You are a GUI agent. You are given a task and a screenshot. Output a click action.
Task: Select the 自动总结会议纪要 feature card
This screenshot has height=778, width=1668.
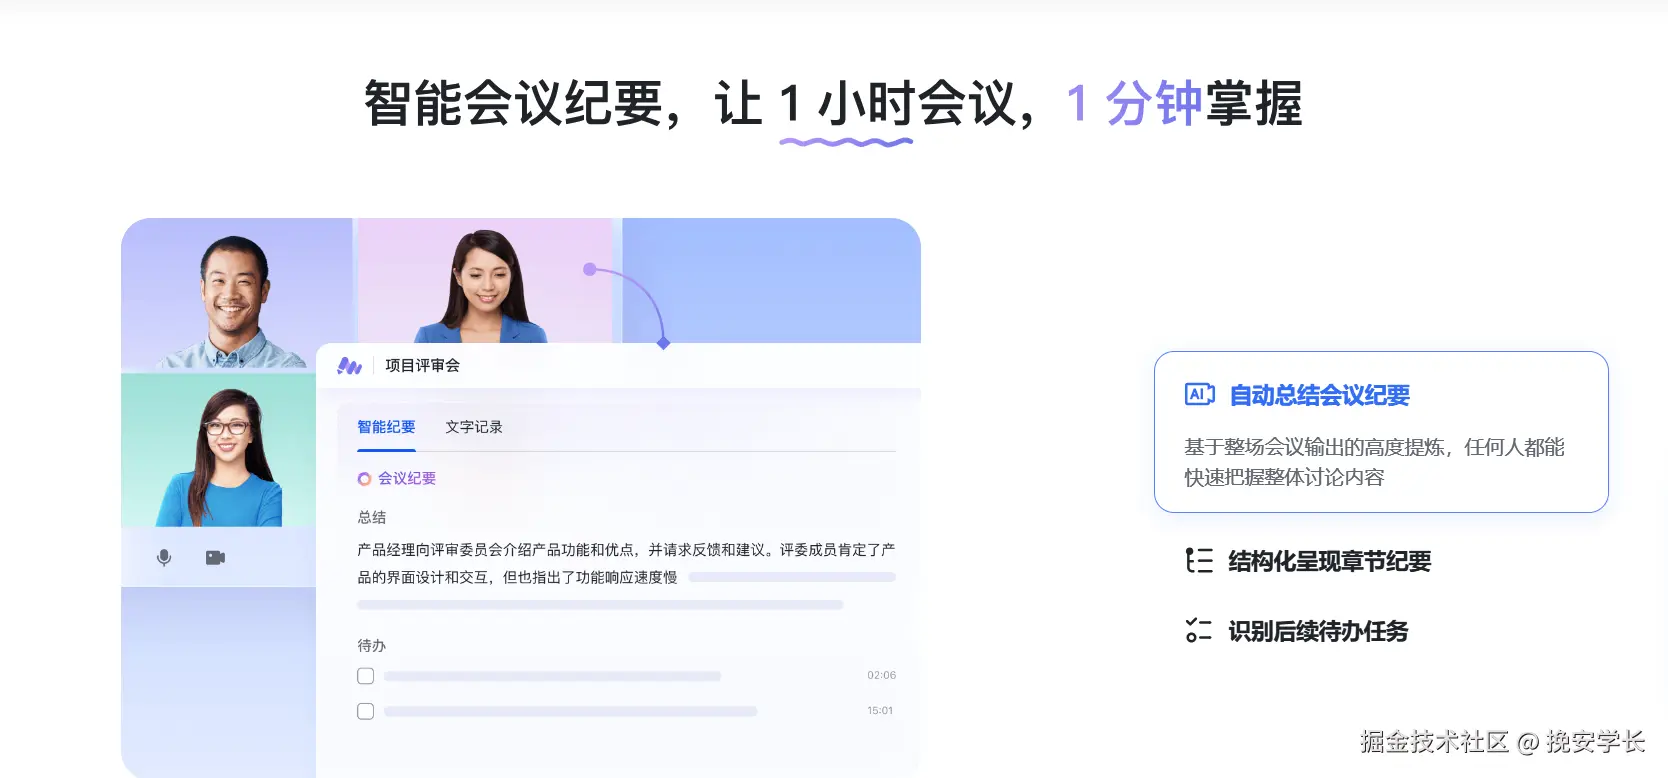(1381, 432)
